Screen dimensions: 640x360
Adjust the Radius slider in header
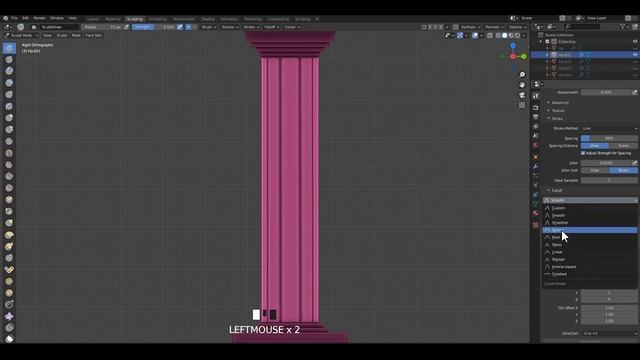click(x=102, y=27)
